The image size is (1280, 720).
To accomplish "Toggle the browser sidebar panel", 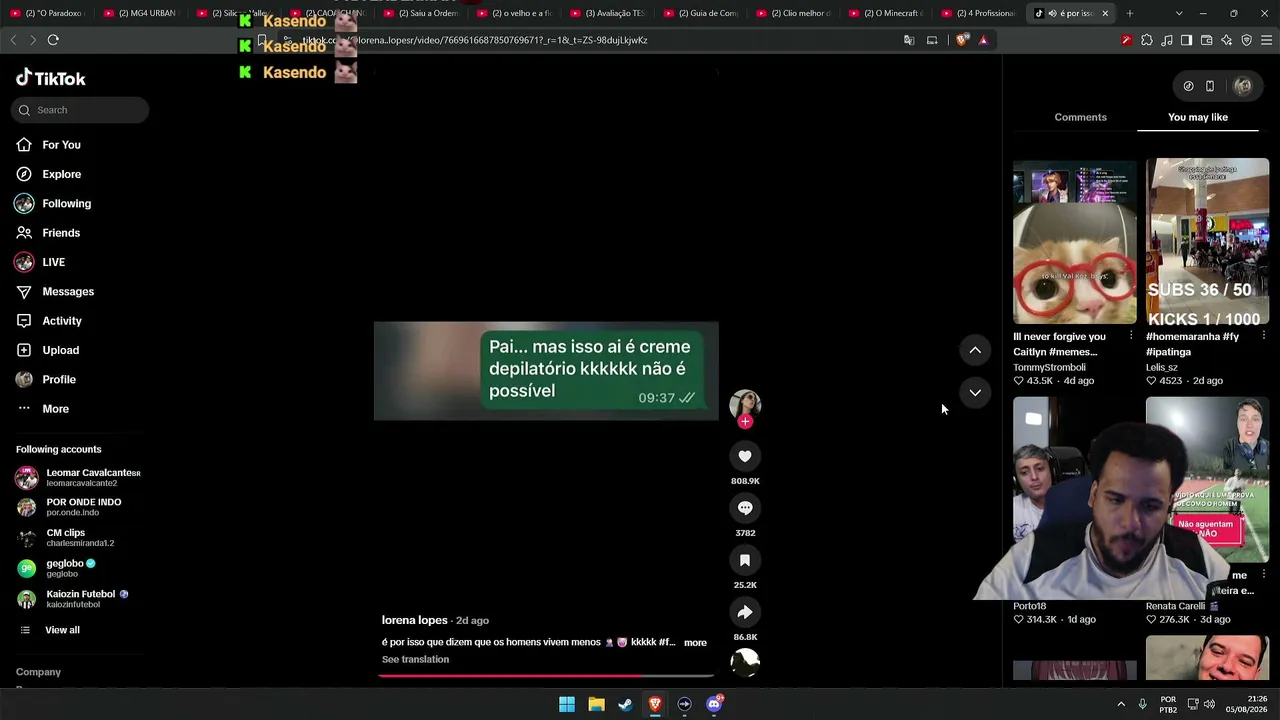I will [1186, 40].
